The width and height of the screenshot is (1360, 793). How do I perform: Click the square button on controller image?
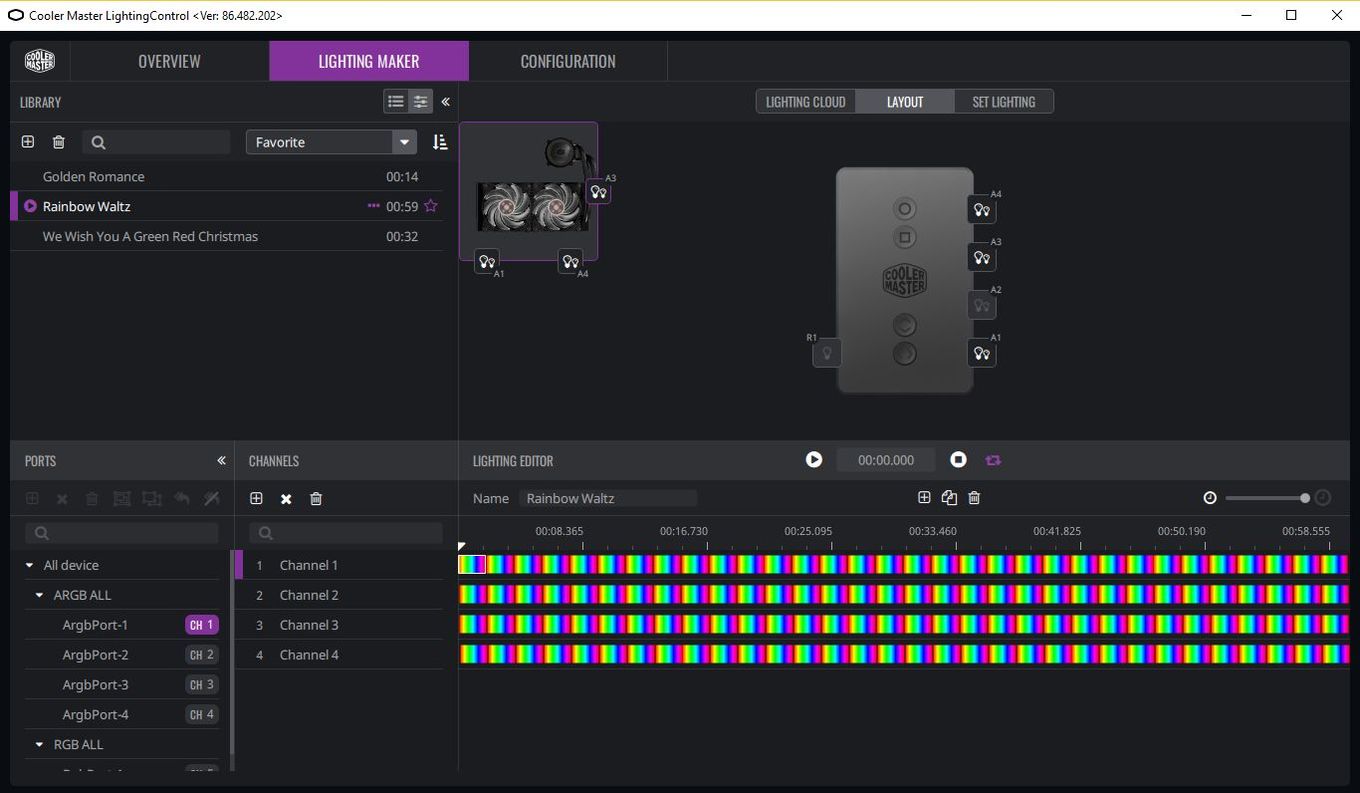point(904,238)
